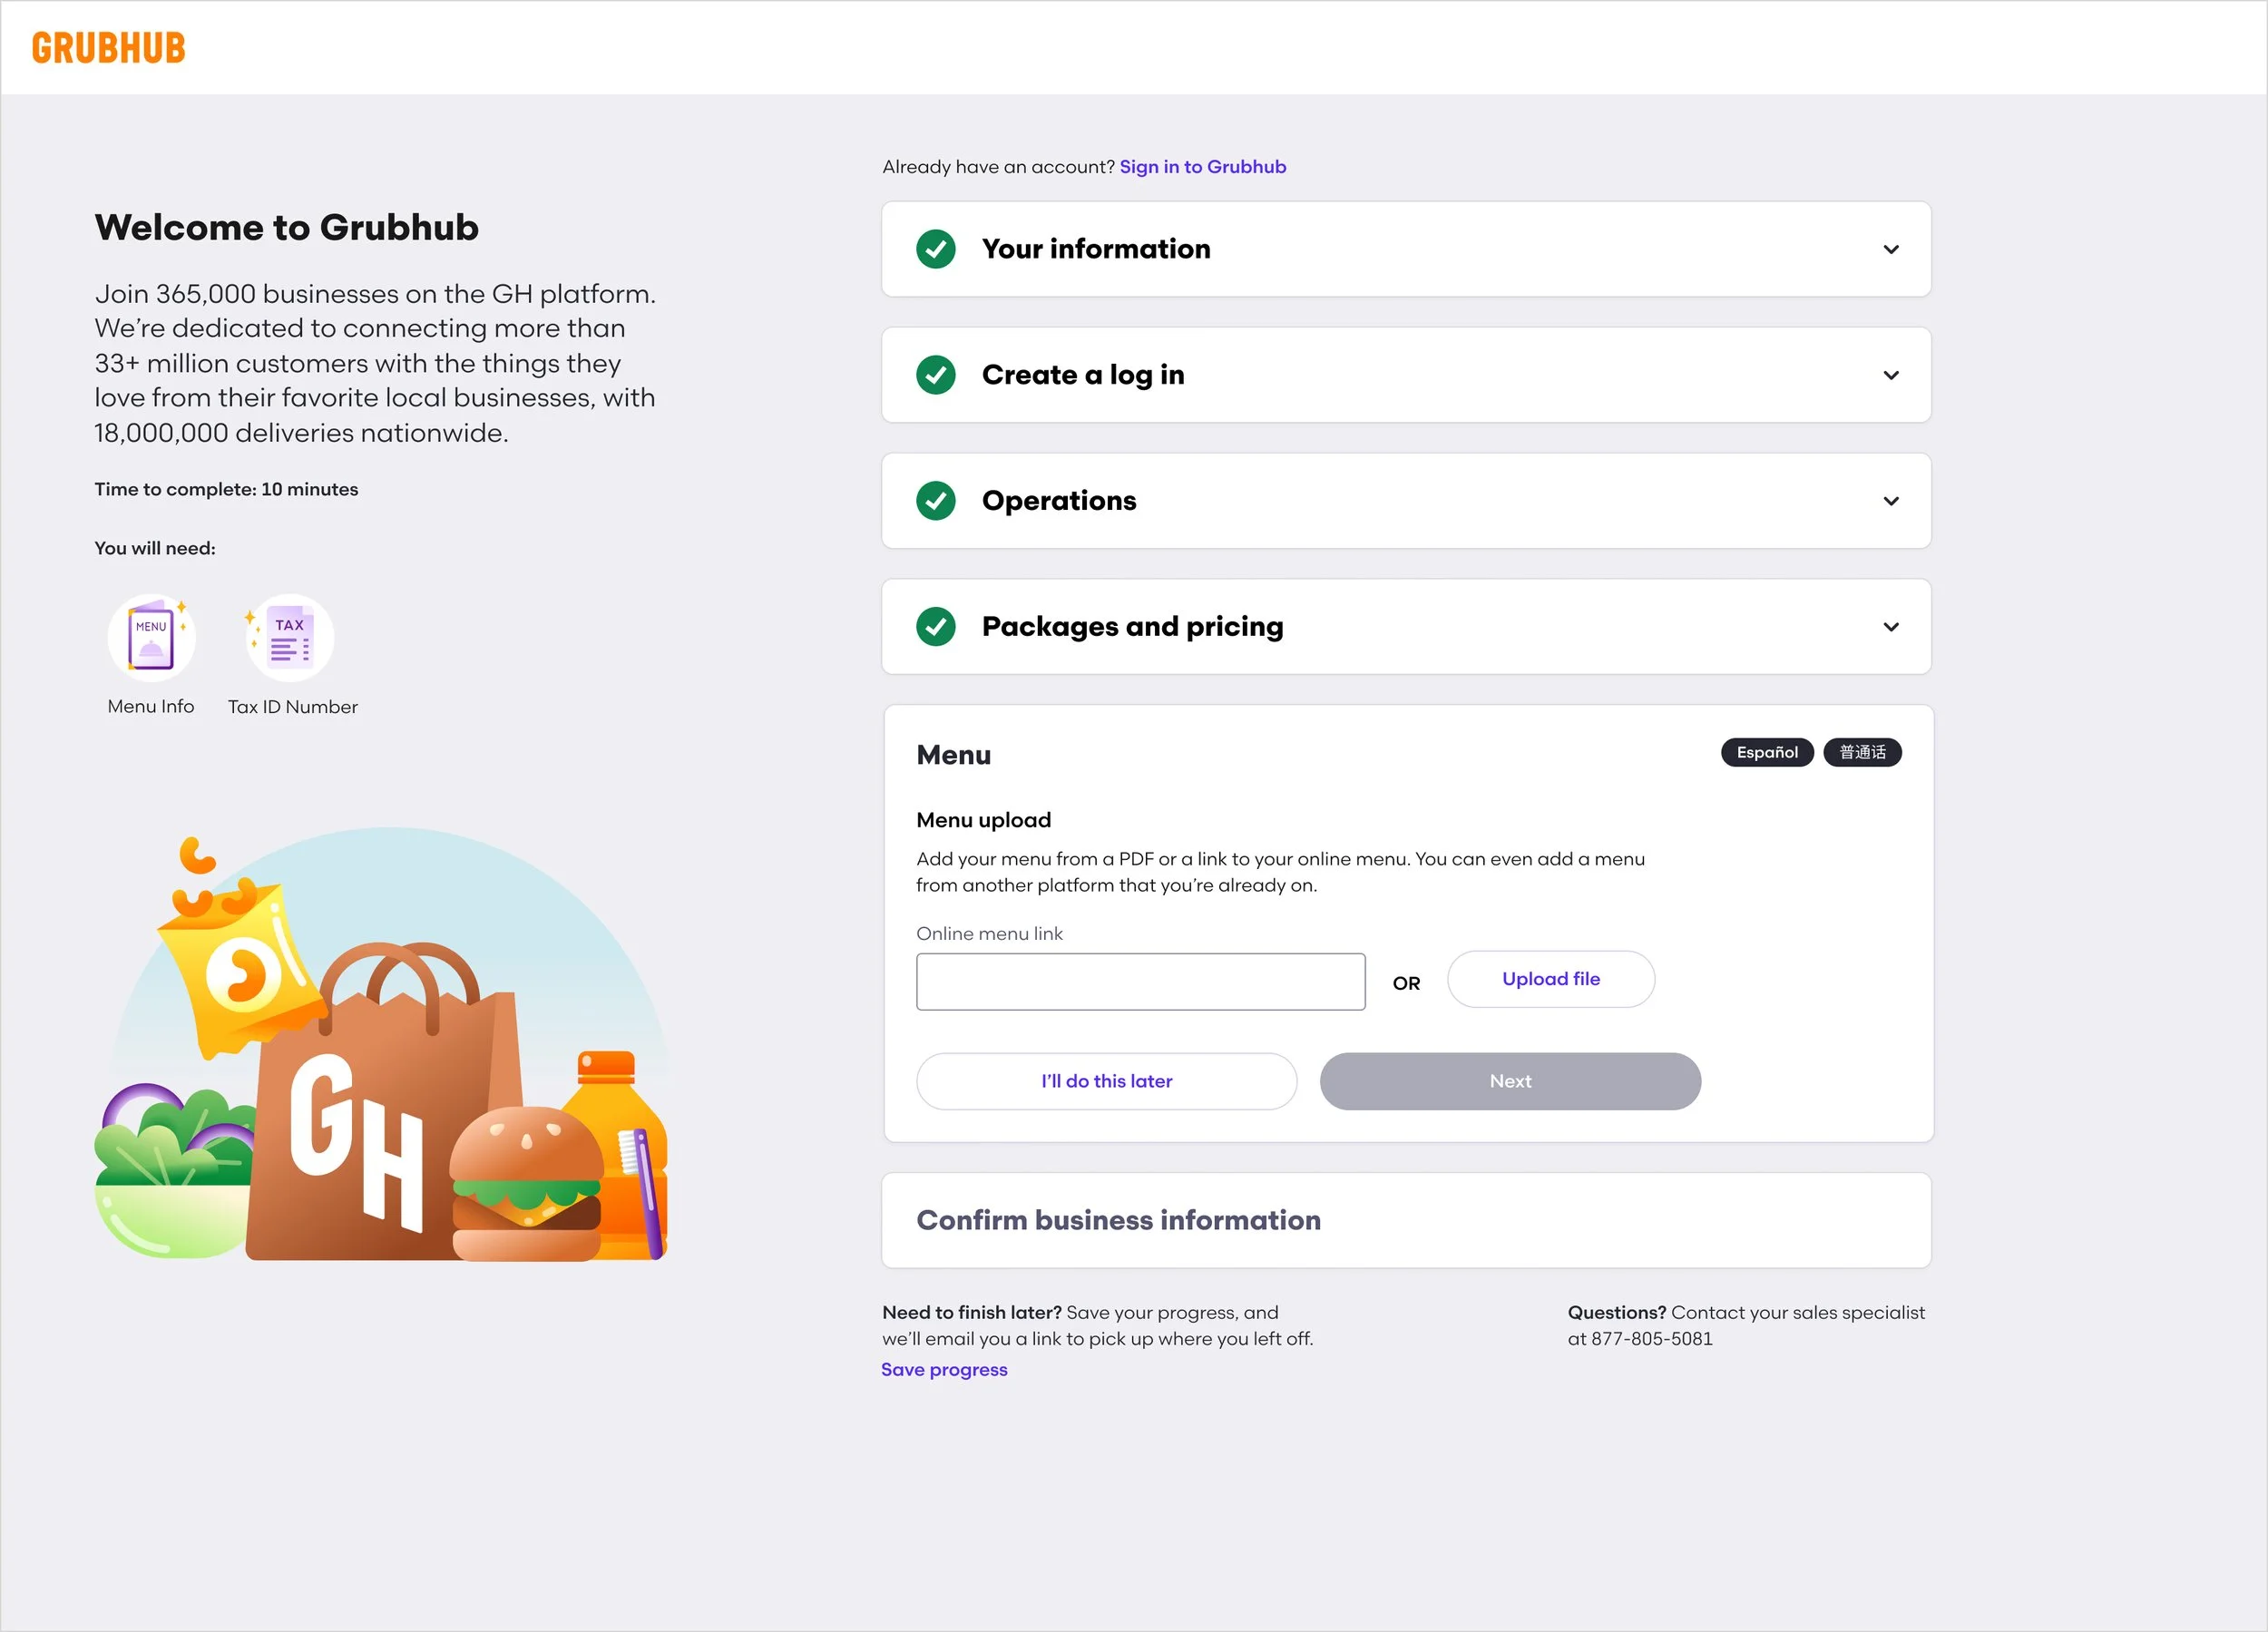Screen dimensions: 2268x1632
Task: Click the Menu Info icon
Action: click(x=151, y=637)
